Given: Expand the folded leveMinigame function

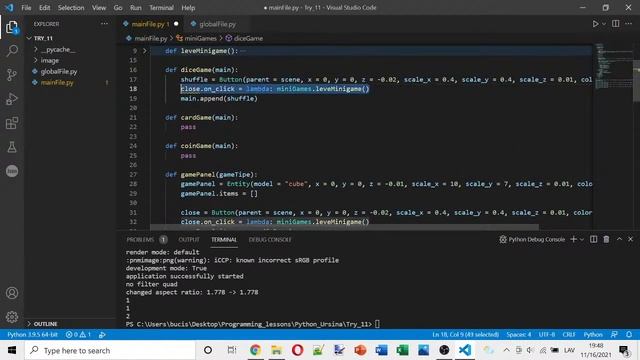Looking at the screenshot, I should (x=144, y=51).
